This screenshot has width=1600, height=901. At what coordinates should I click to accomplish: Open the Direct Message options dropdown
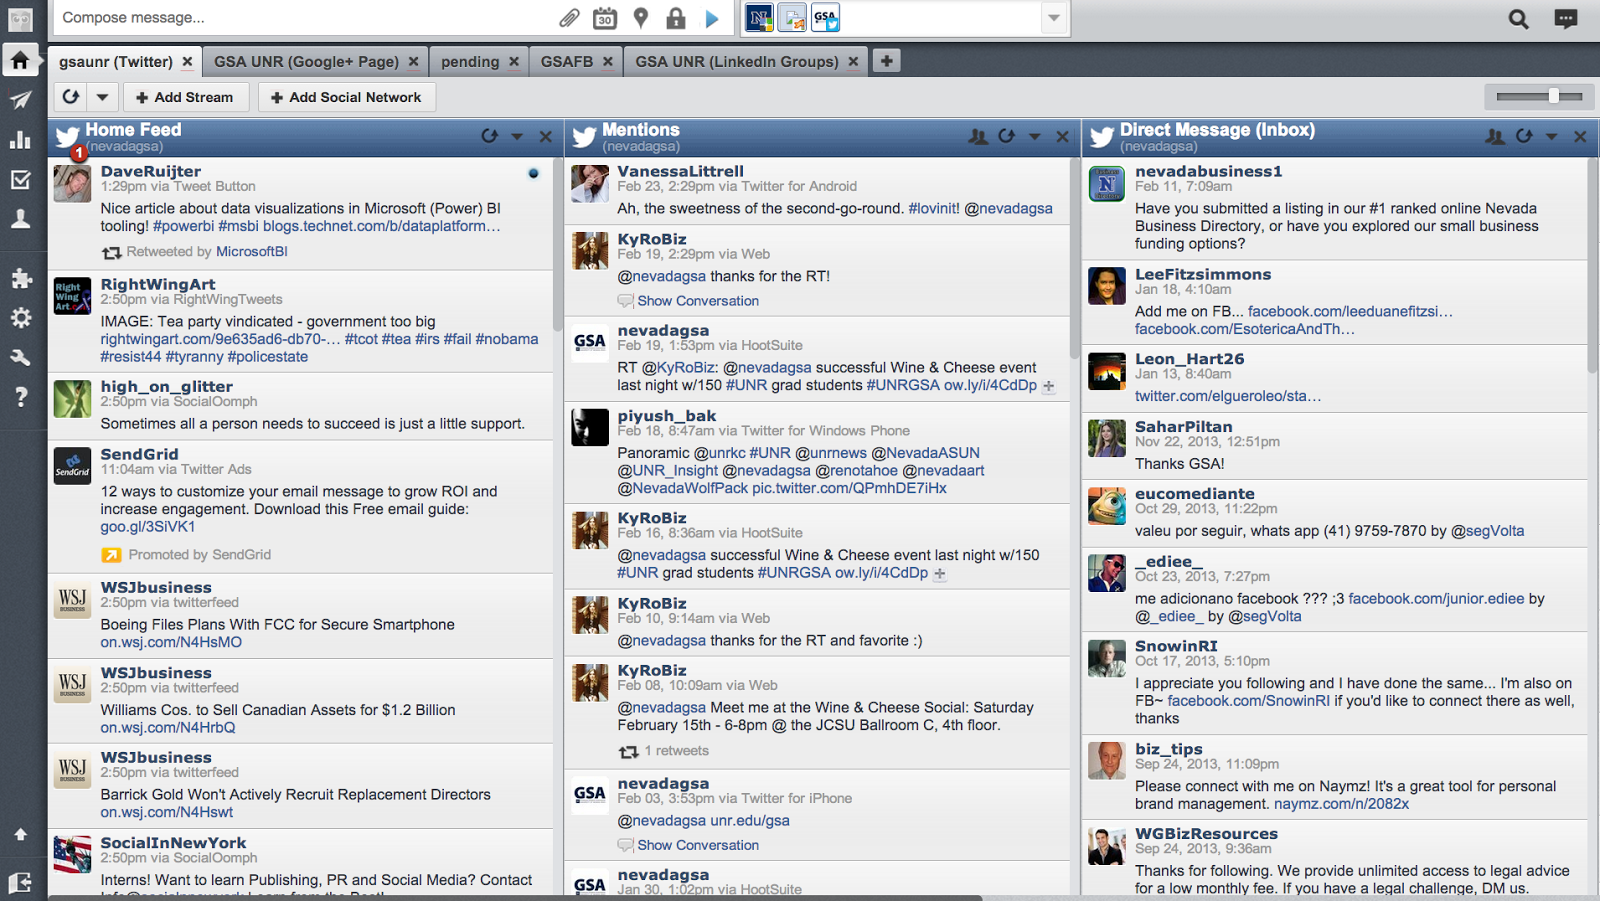pyautogui.click(x=1551, y=136)
